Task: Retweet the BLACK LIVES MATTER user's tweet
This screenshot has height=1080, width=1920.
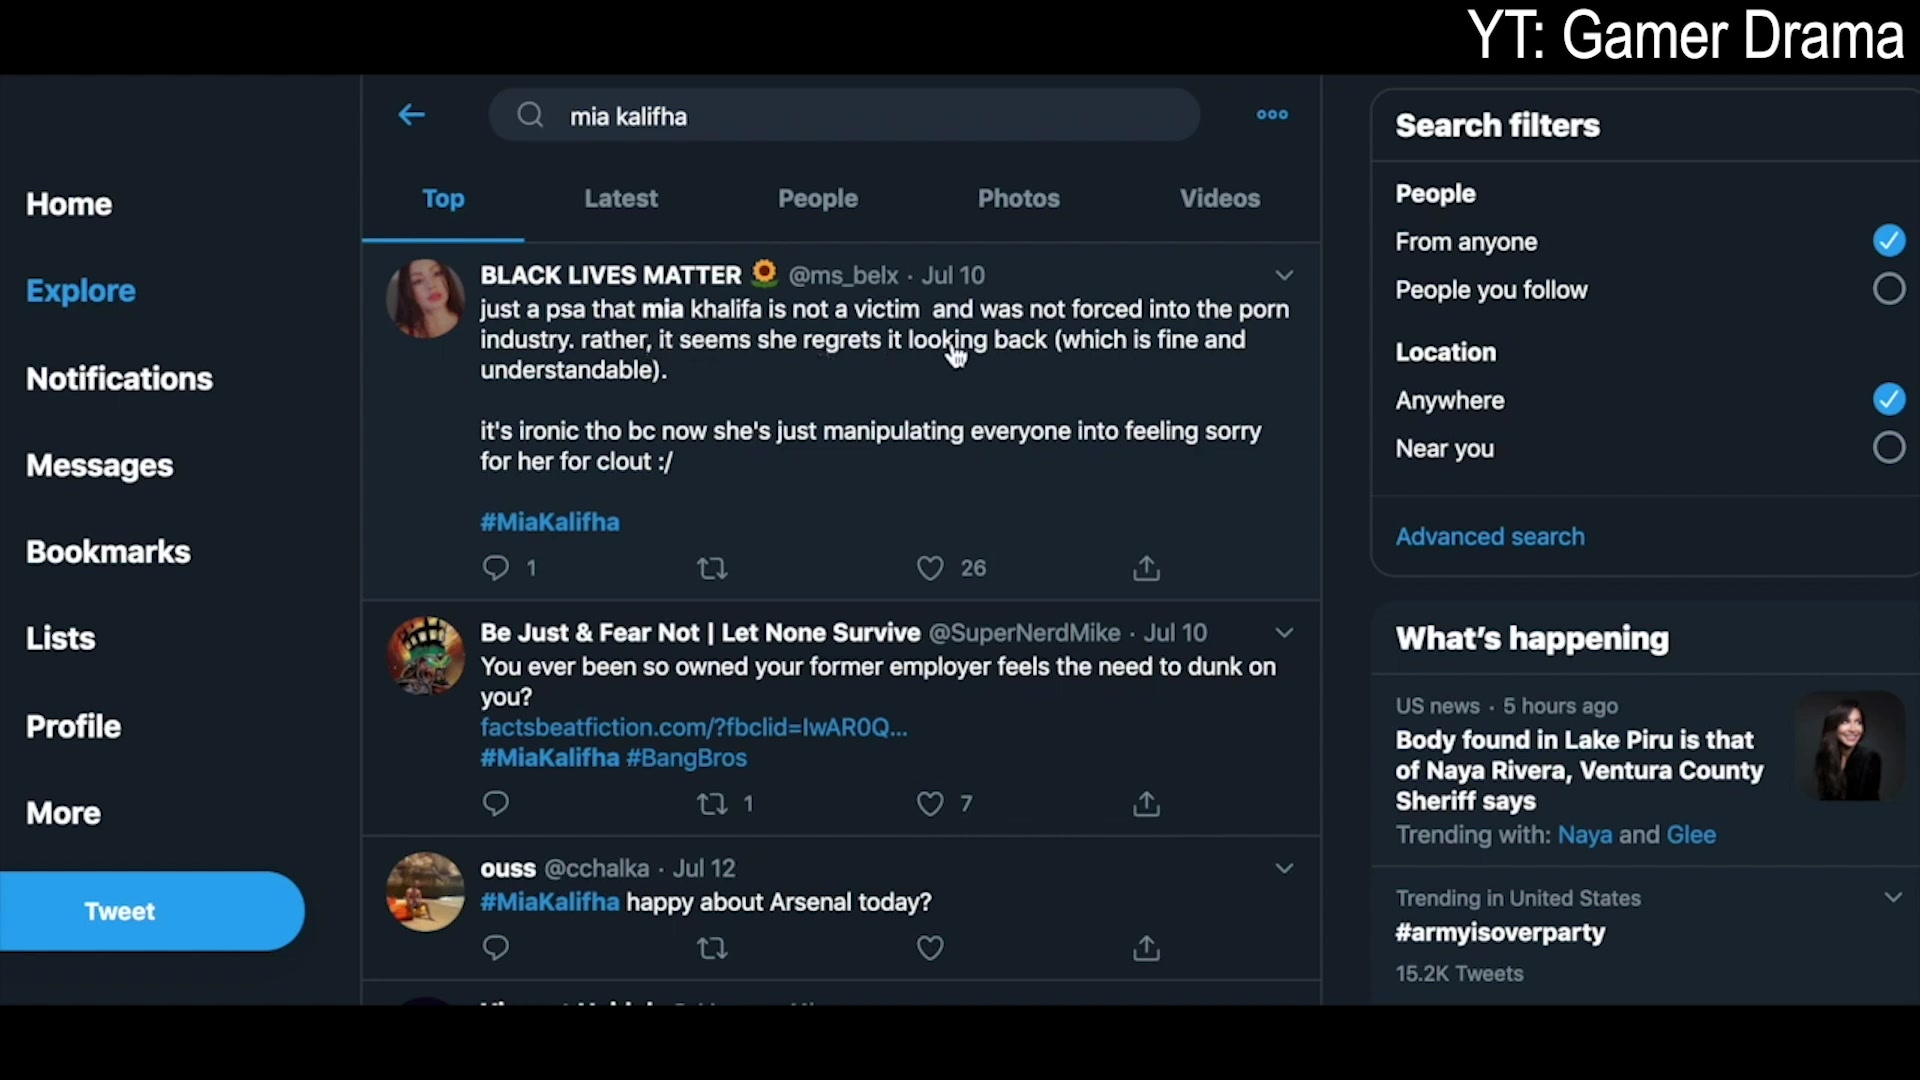Action: tap(712, 568)
